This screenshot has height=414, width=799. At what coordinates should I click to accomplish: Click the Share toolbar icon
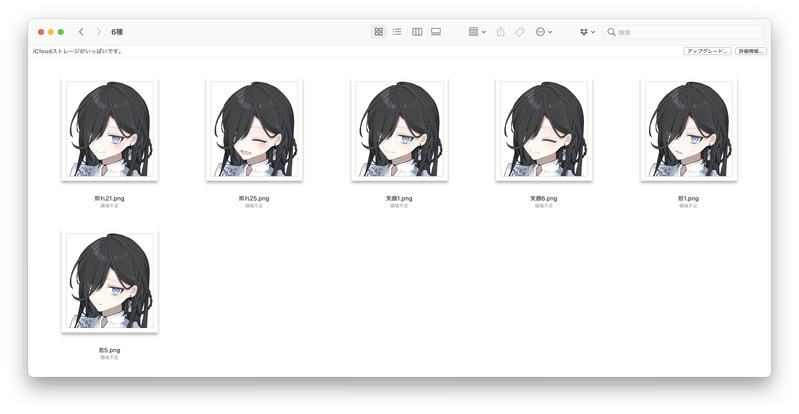coord(500,32)
